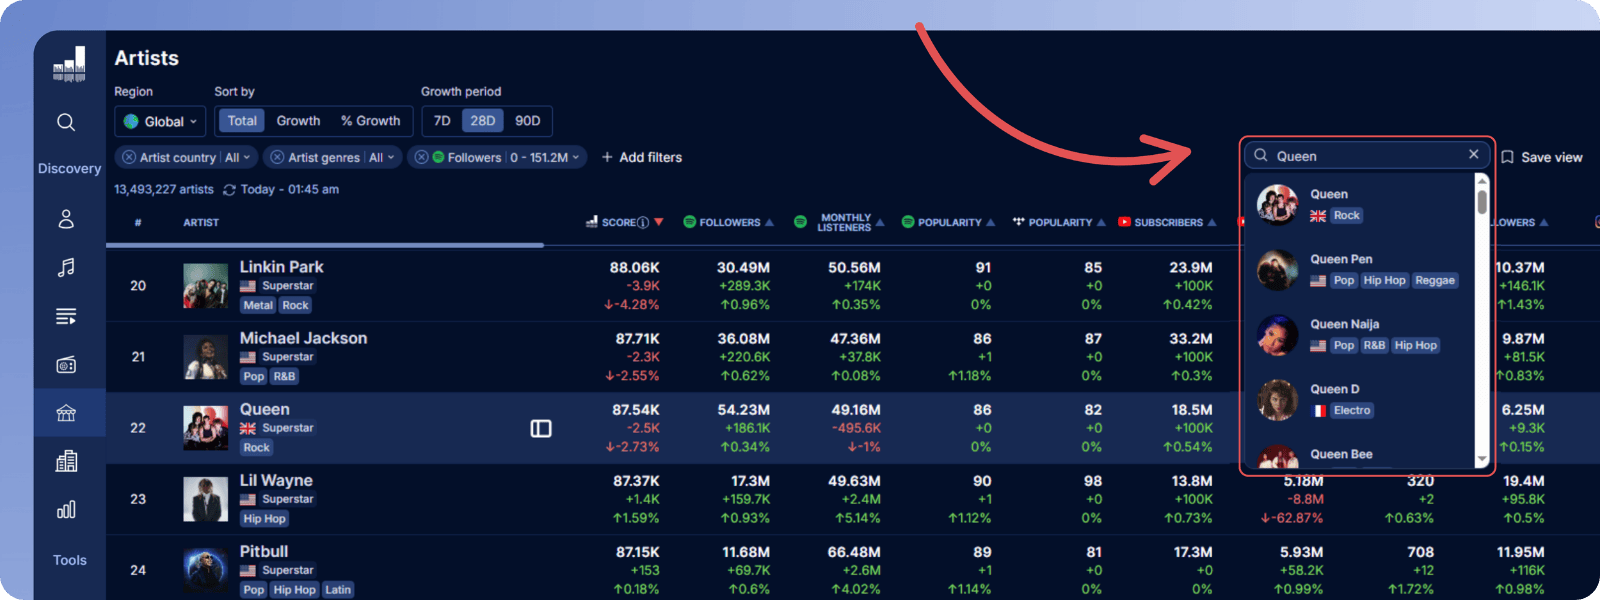
Task: Open the playlist sidebar icon
Action: pos(66,316)
